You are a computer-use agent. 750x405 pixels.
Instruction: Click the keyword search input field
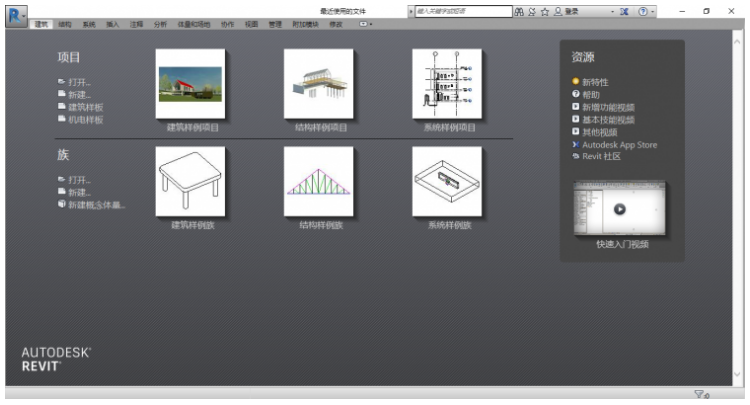tap(458, 11)
